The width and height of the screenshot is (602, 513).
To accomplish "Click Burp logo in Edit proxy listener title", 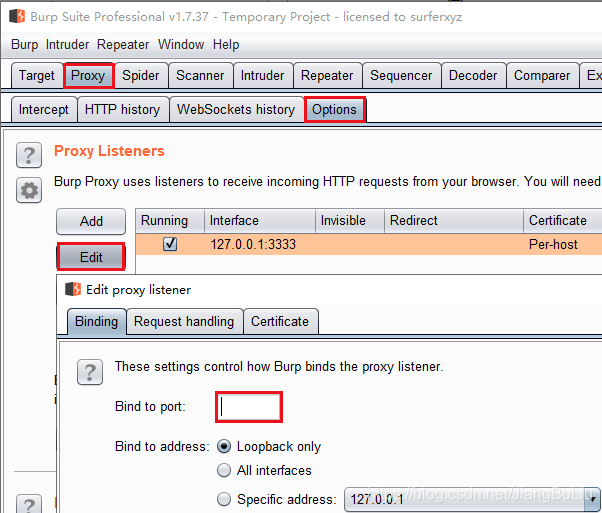I will tap(73, 289).
